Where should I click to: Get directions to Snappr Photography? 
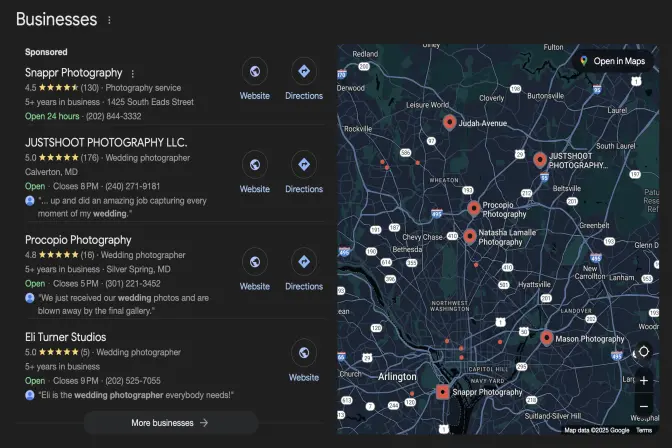pos(304,71)
